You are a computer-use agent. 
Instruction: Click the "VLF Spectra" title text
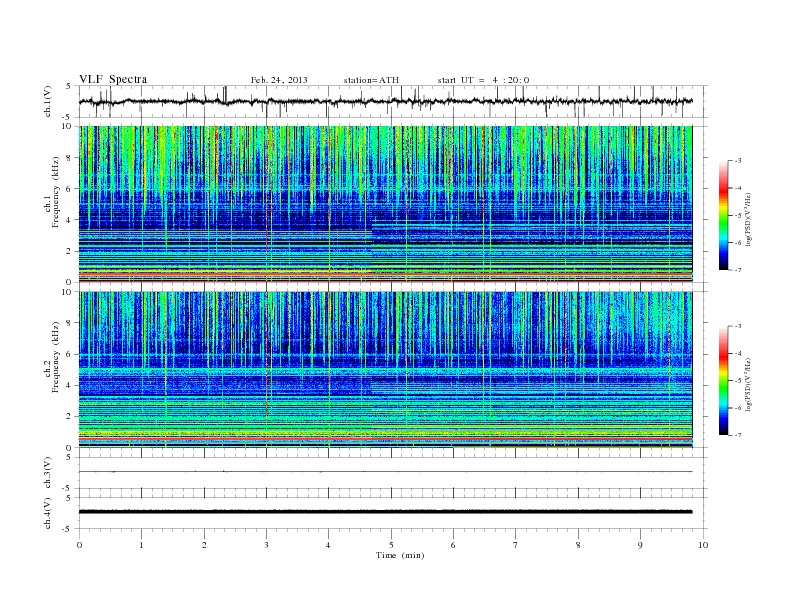(113, 79)
